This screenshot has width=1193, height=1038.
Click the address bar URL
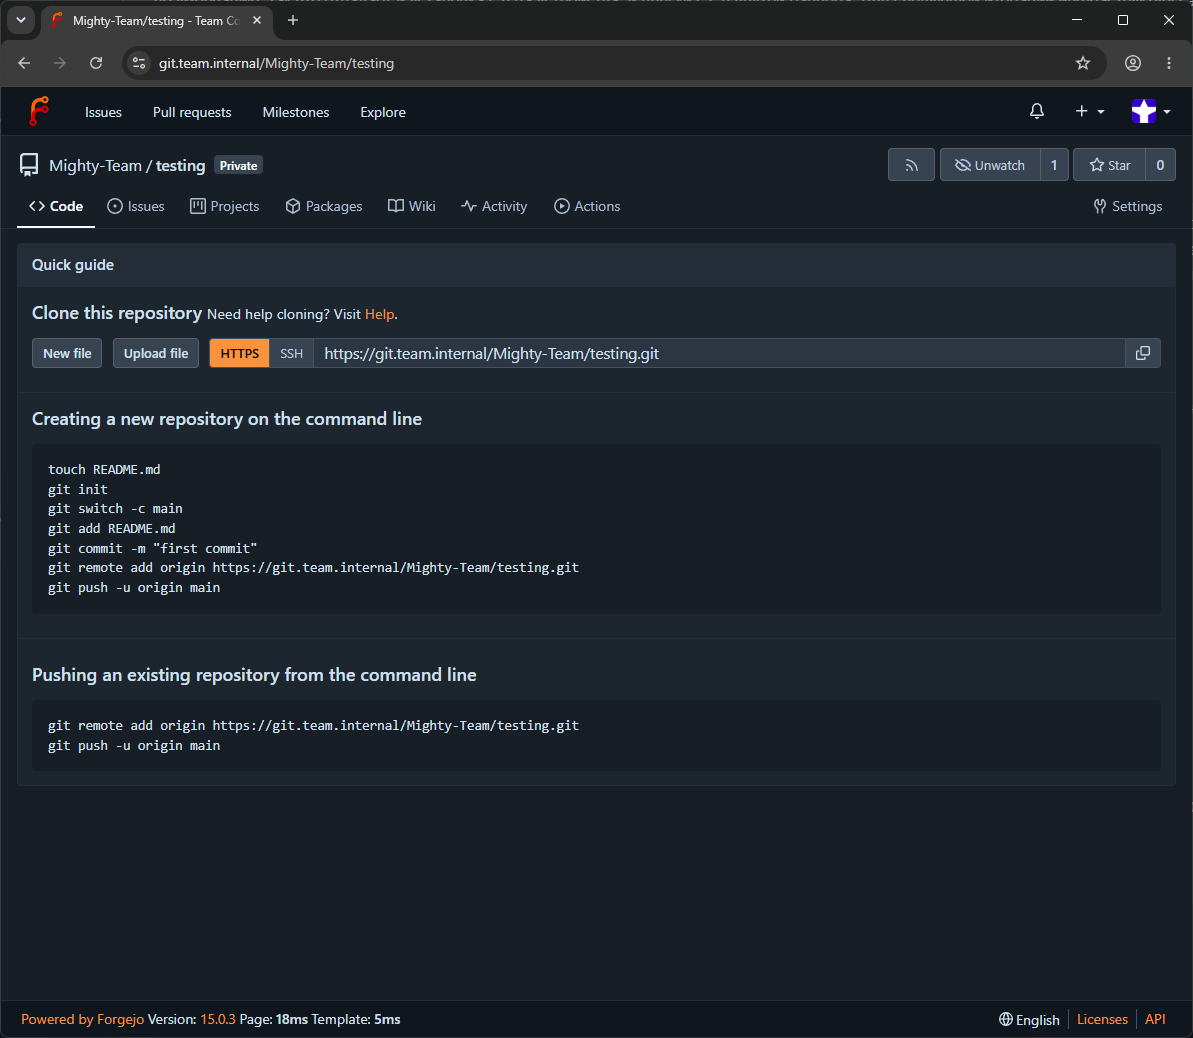276,63
